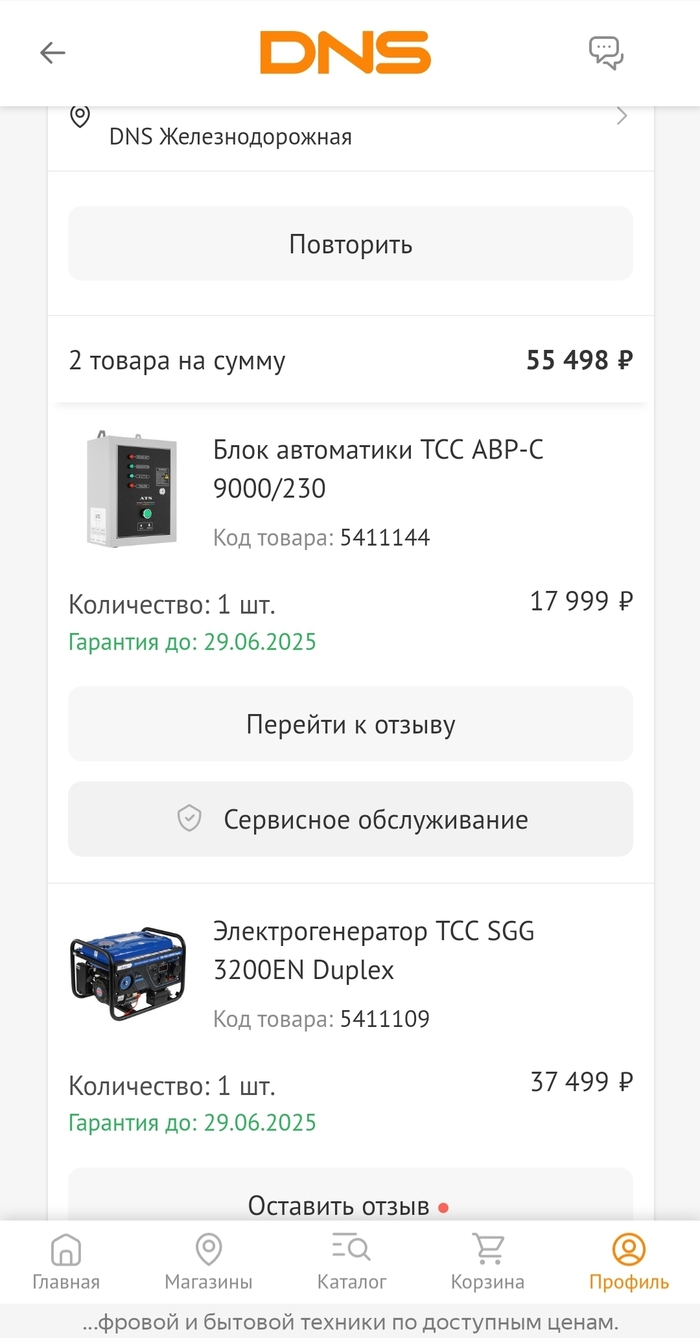Tap the store location pin icon
Viewport: 700px width, 1338px height.
tap(80, 116)
